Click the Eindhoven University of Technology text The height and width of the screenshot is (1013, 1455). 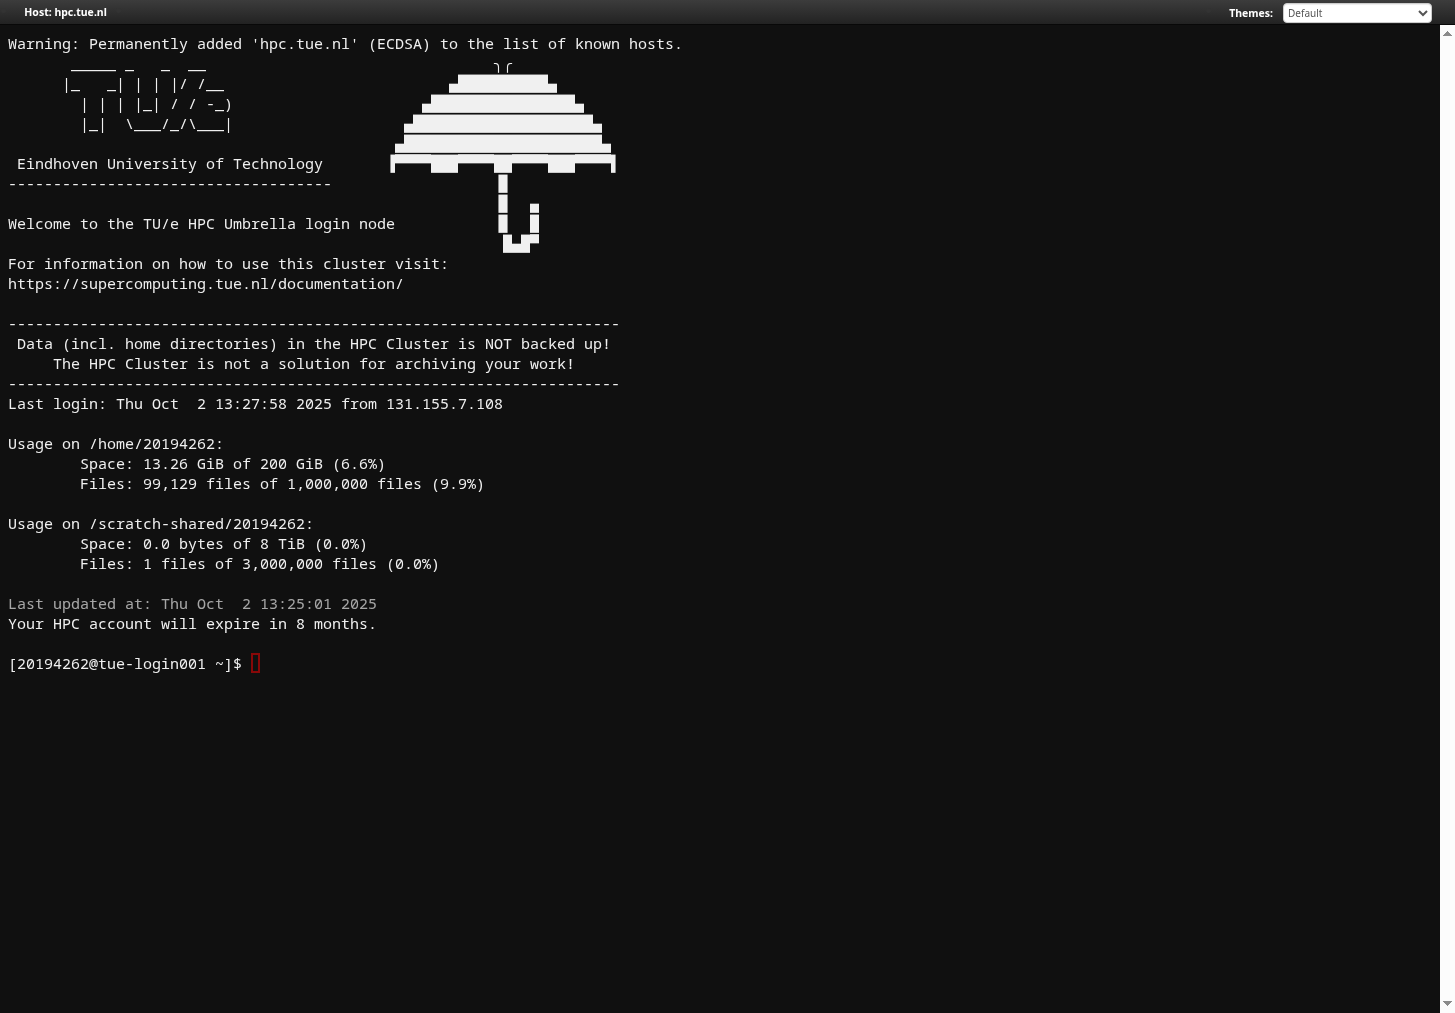(x=169, y=164)
